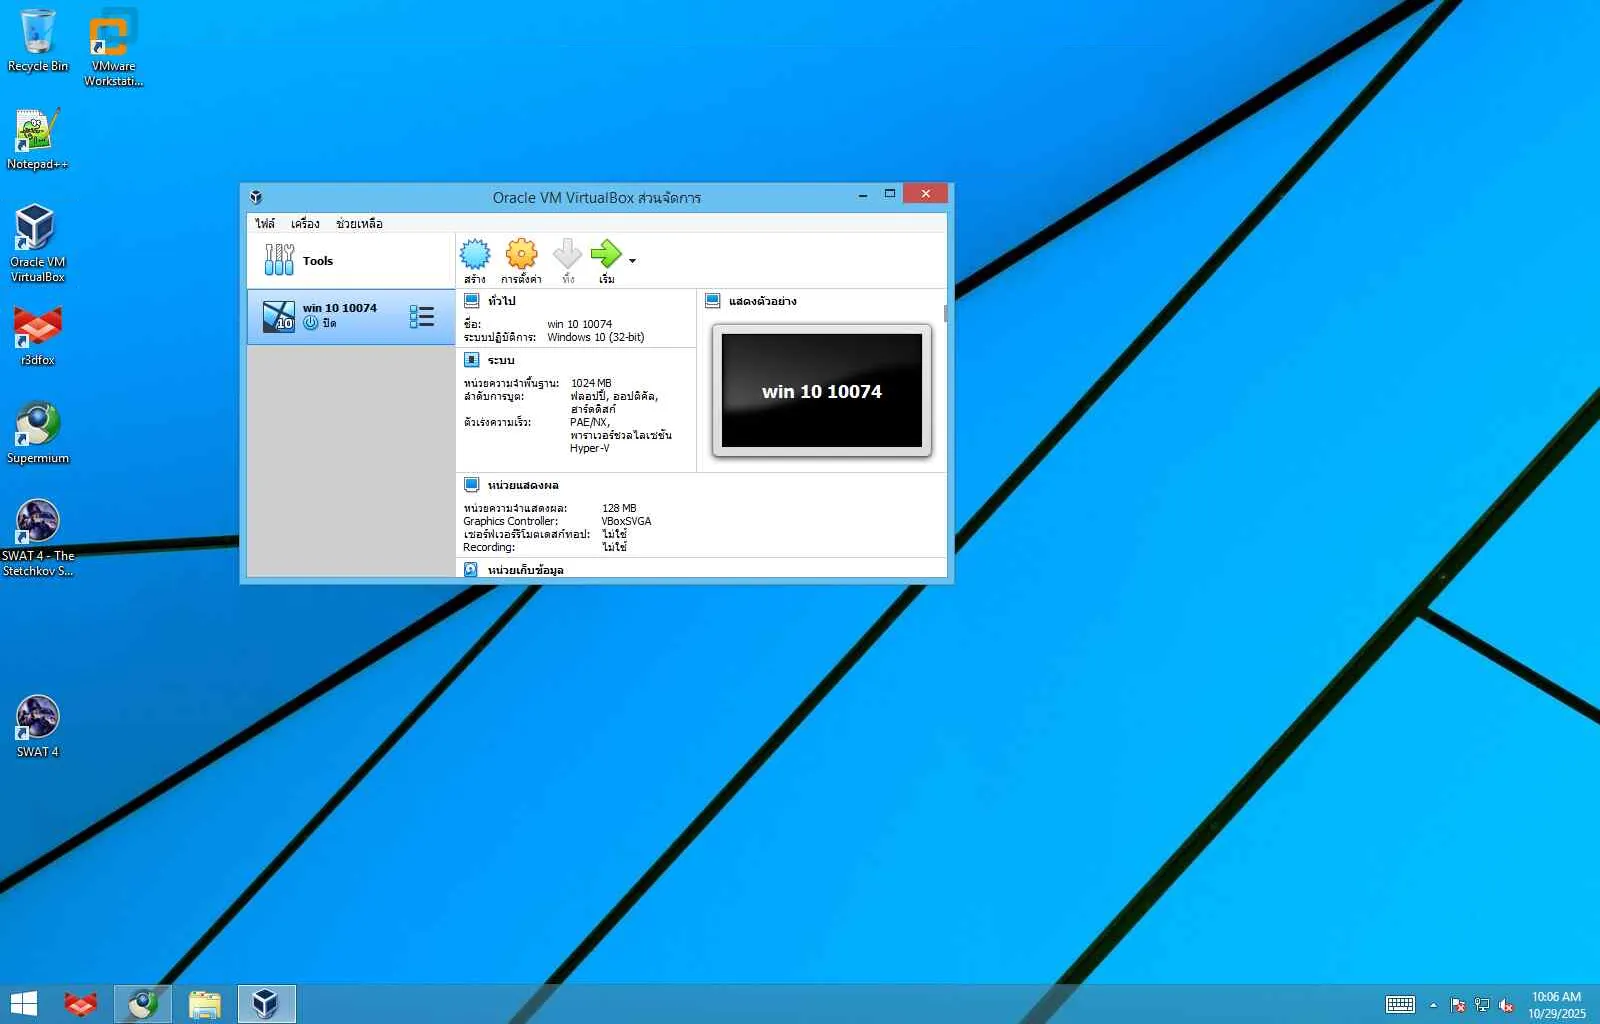Open the เครื่อง (Machine) menu
Image resolution: width=1600 pixels, height=1024 pixels.
[x=305, y=224]
